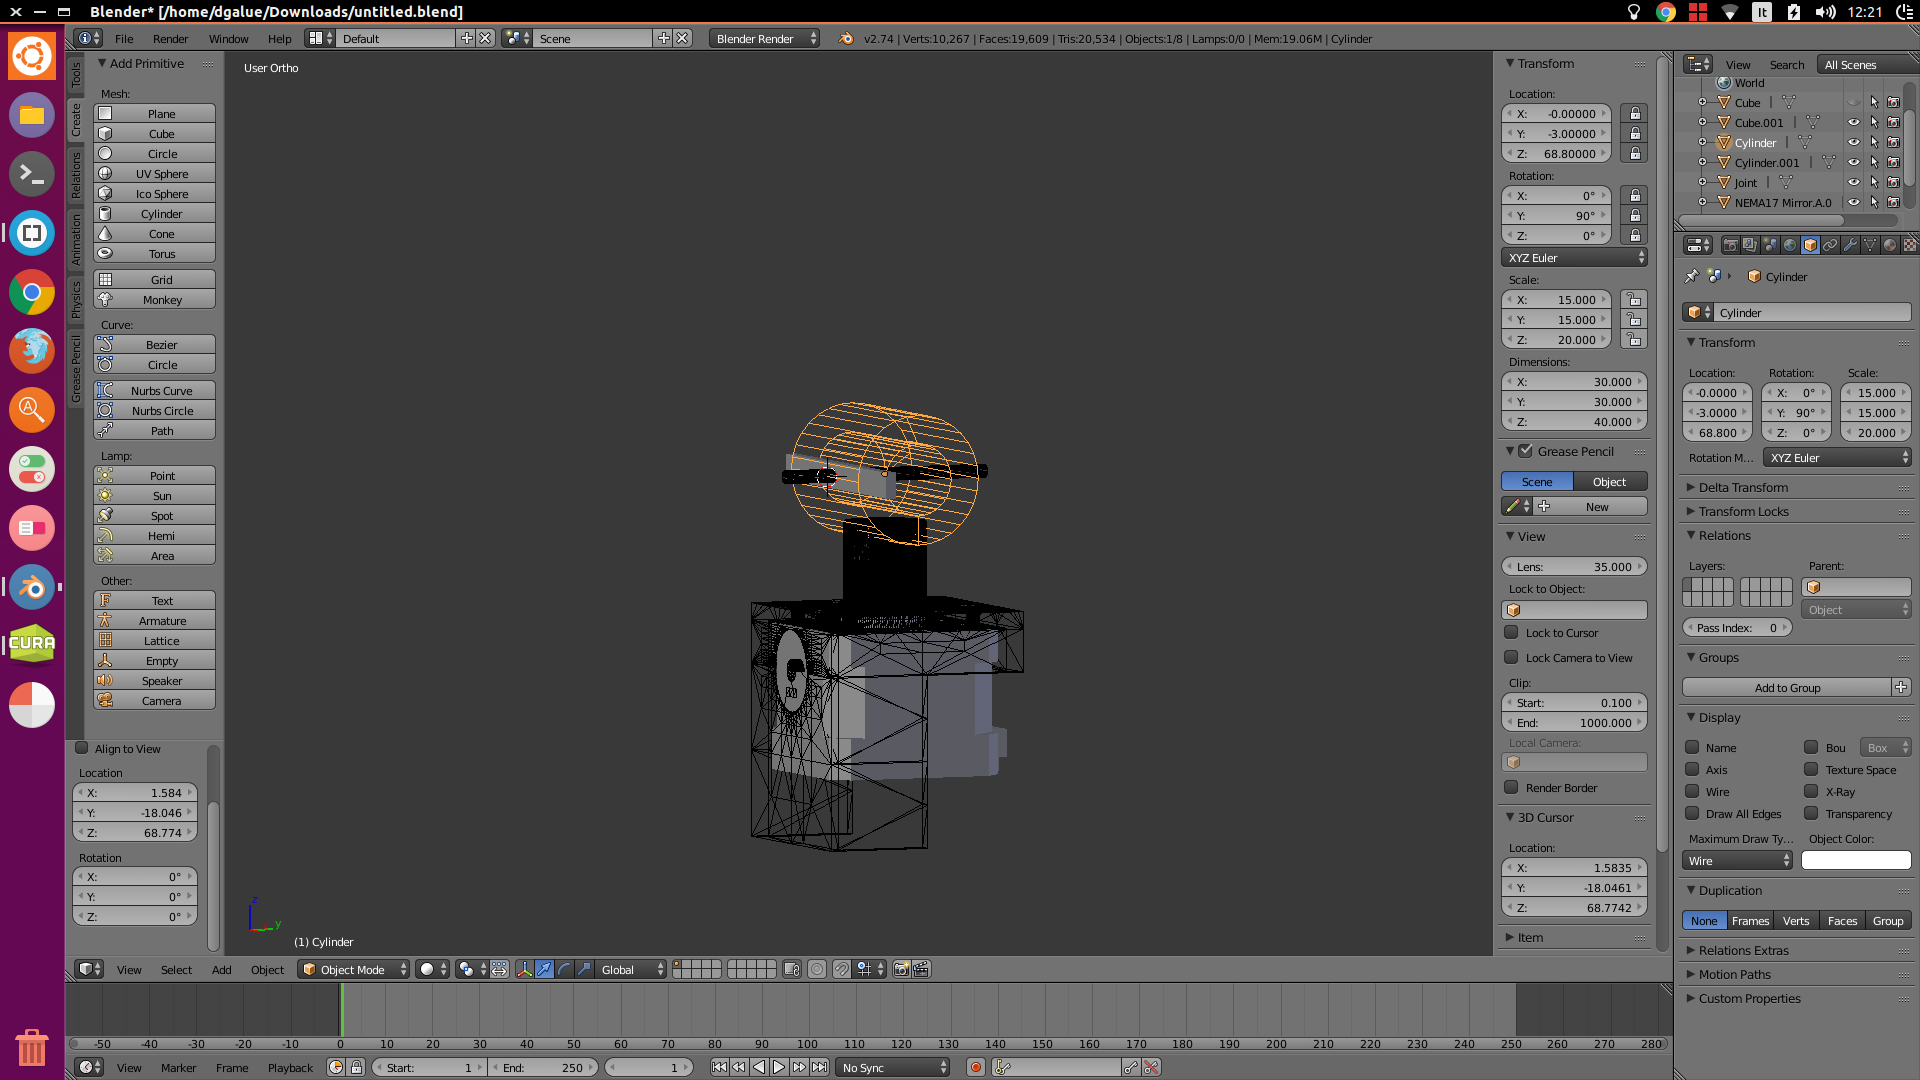The width and height of the screenshot is (1920, 1080).
Task: Open the Object Mode dropdown
Action: click(354, 969)
